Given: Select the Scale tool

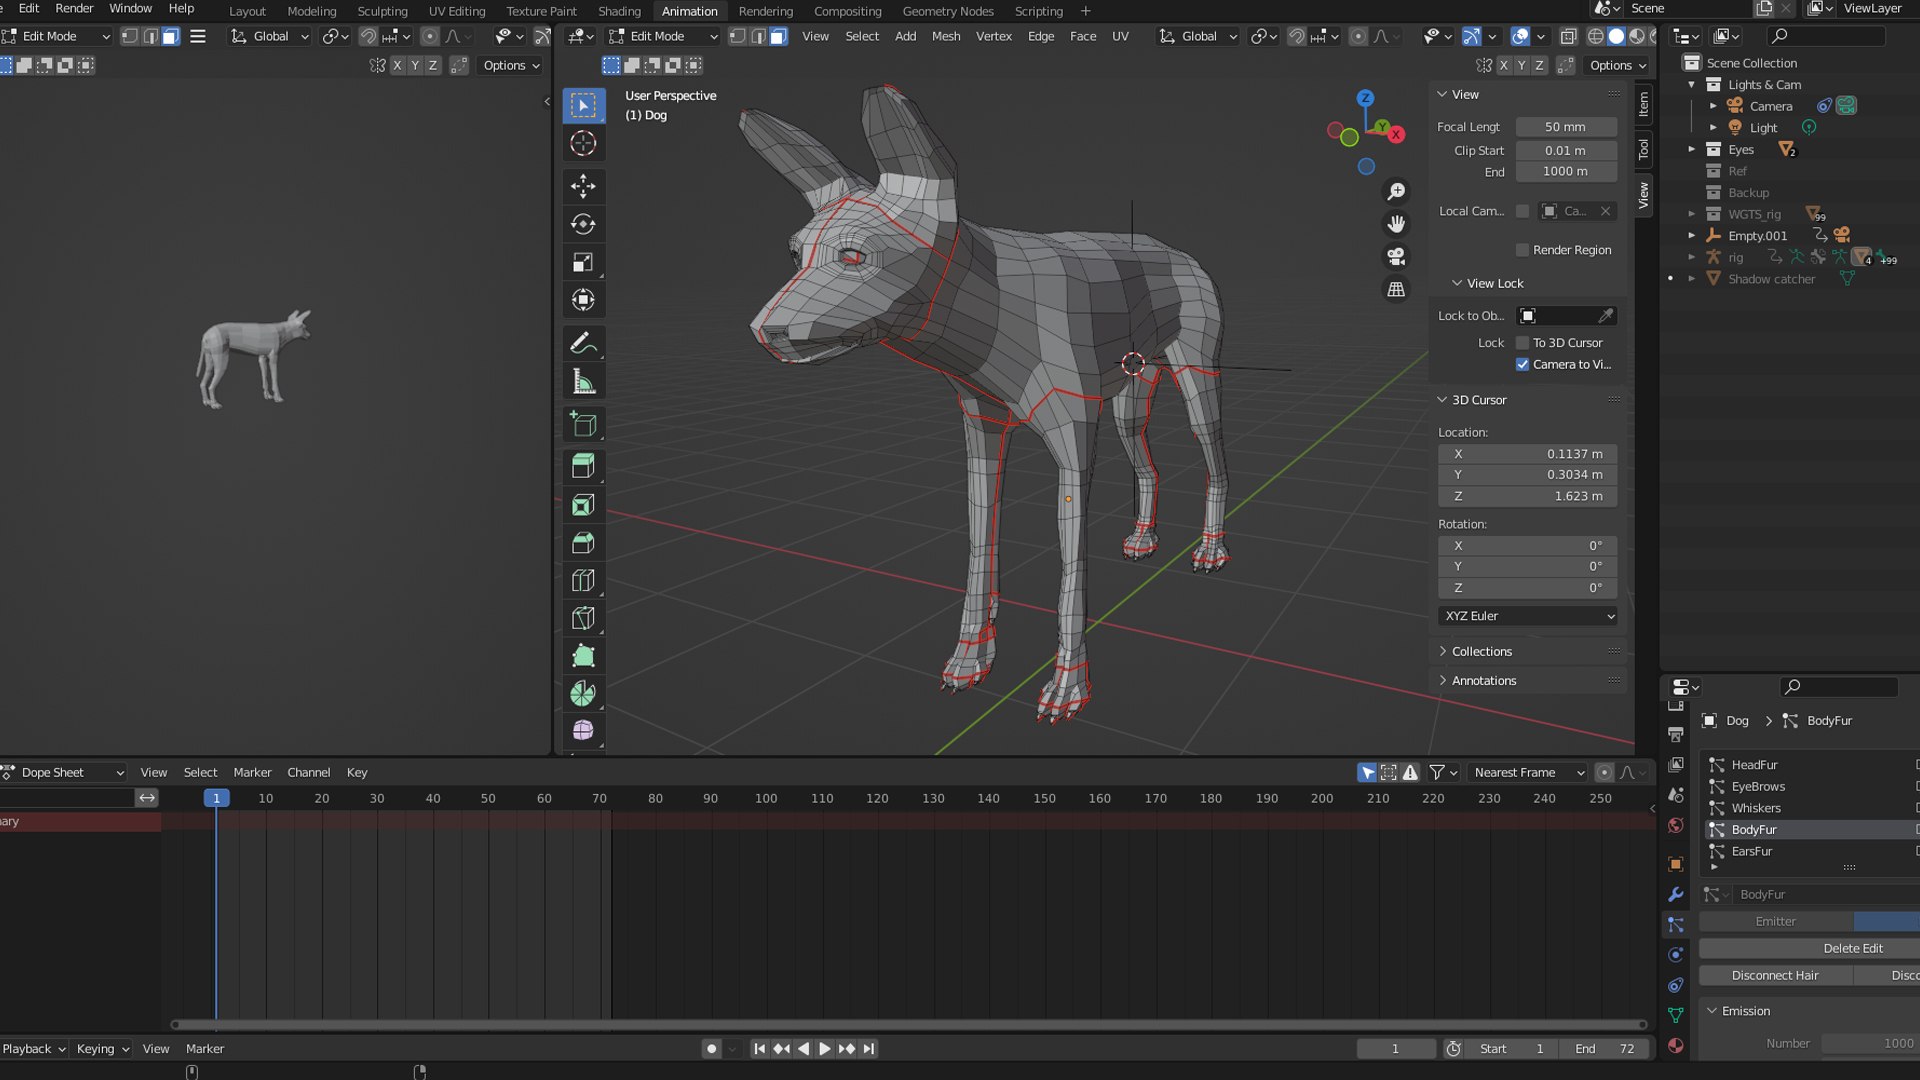Looking at the screenshot, I should pos(583,262).
